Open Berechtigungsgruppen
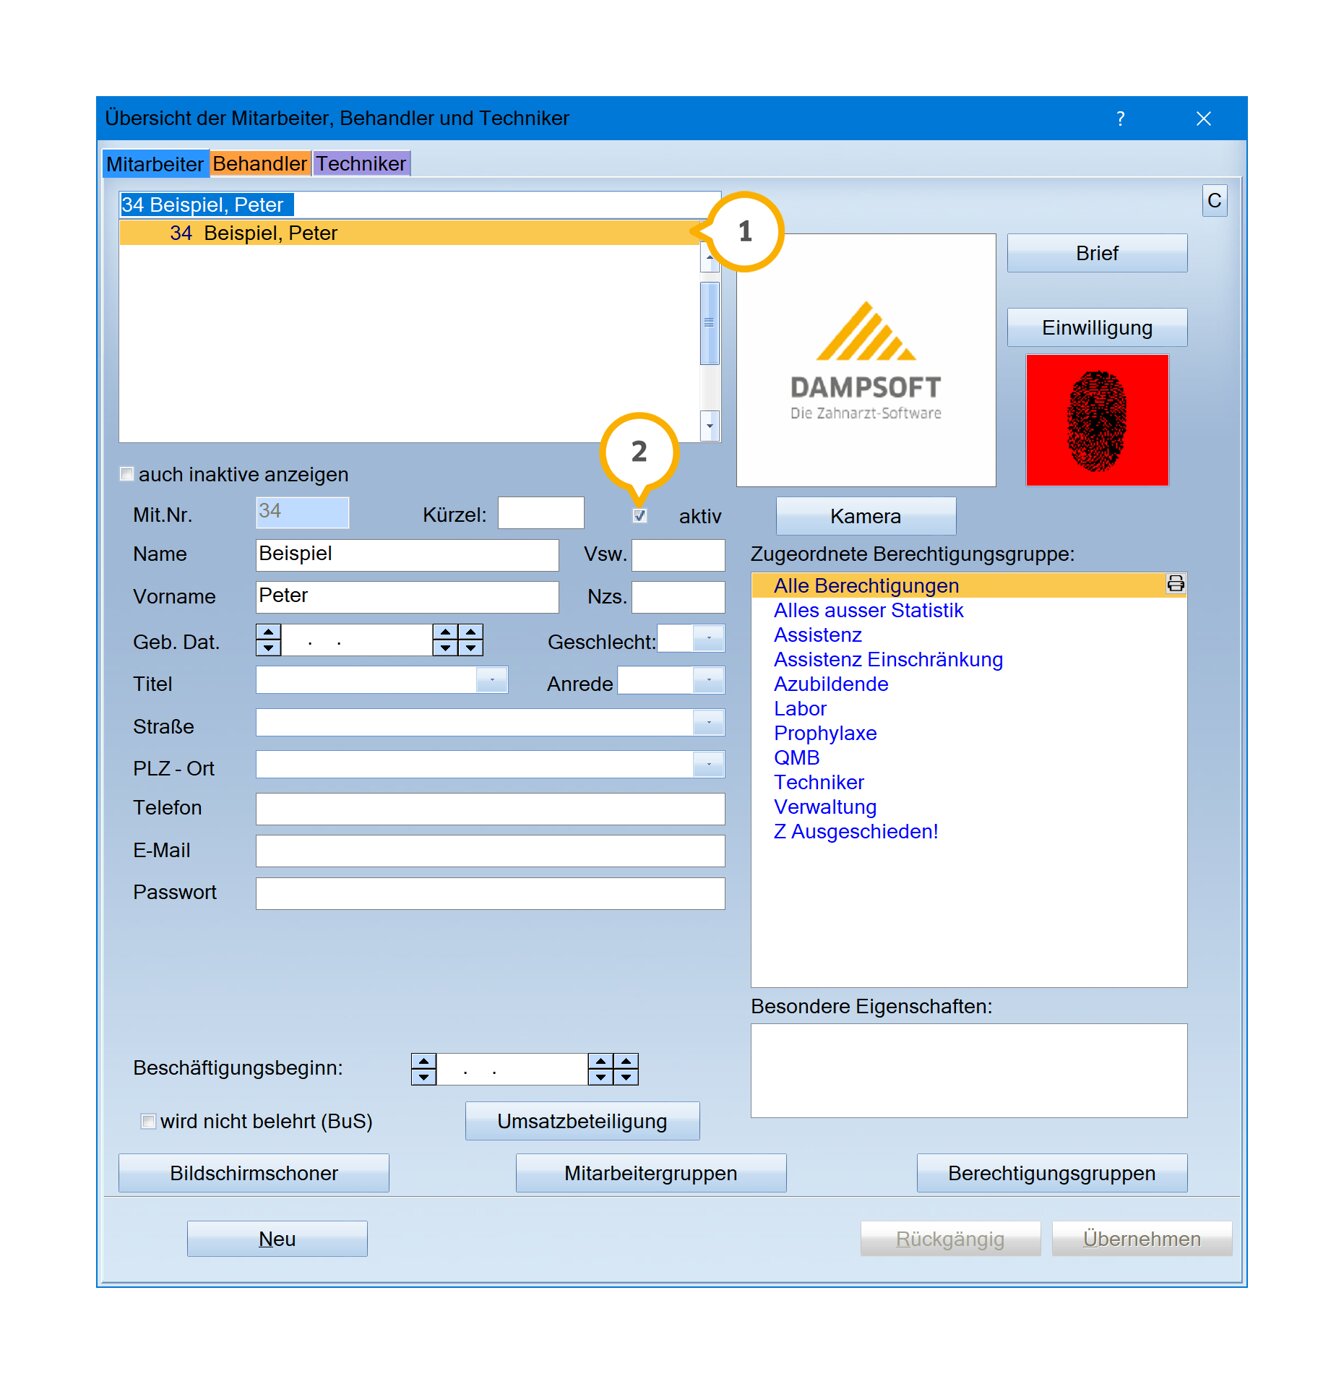The image size is (1344, 1384). (1052, 1173)
